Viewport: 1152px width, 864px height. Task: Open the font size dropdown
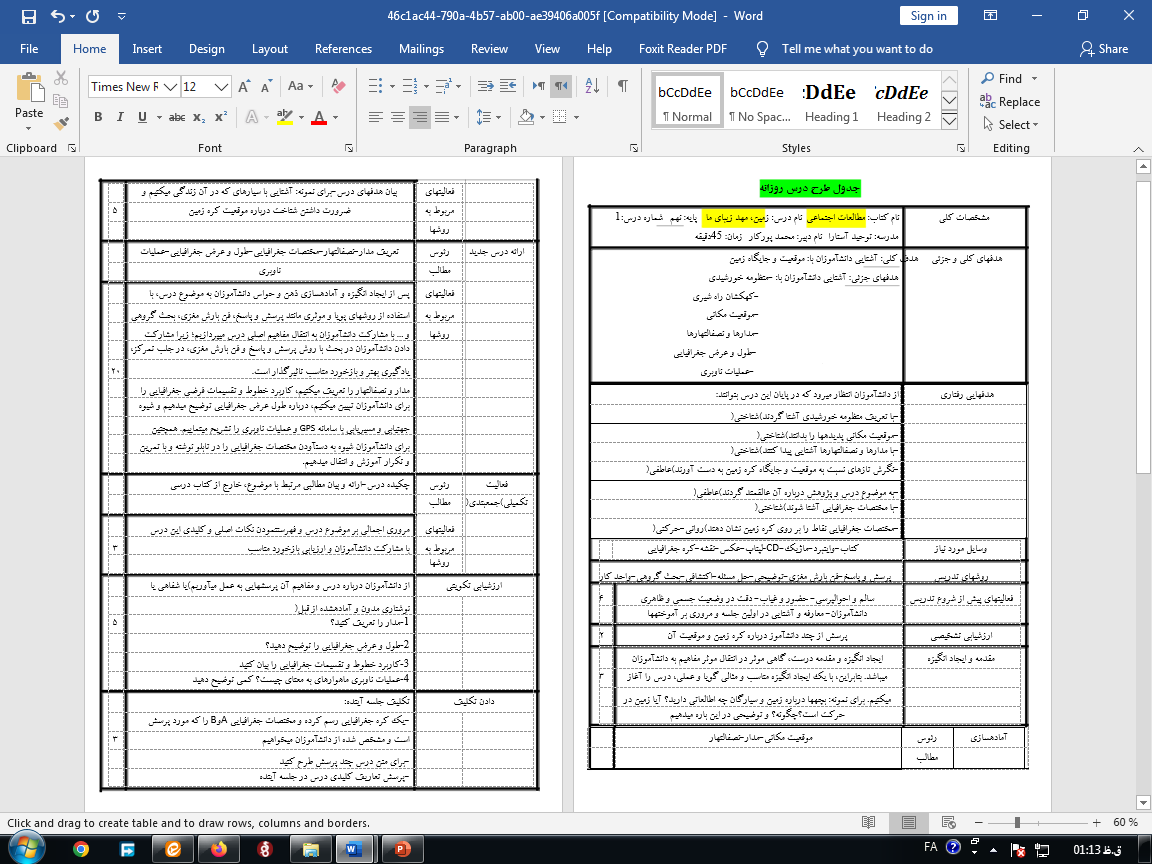pyautogui.click(x=222, y=87)
